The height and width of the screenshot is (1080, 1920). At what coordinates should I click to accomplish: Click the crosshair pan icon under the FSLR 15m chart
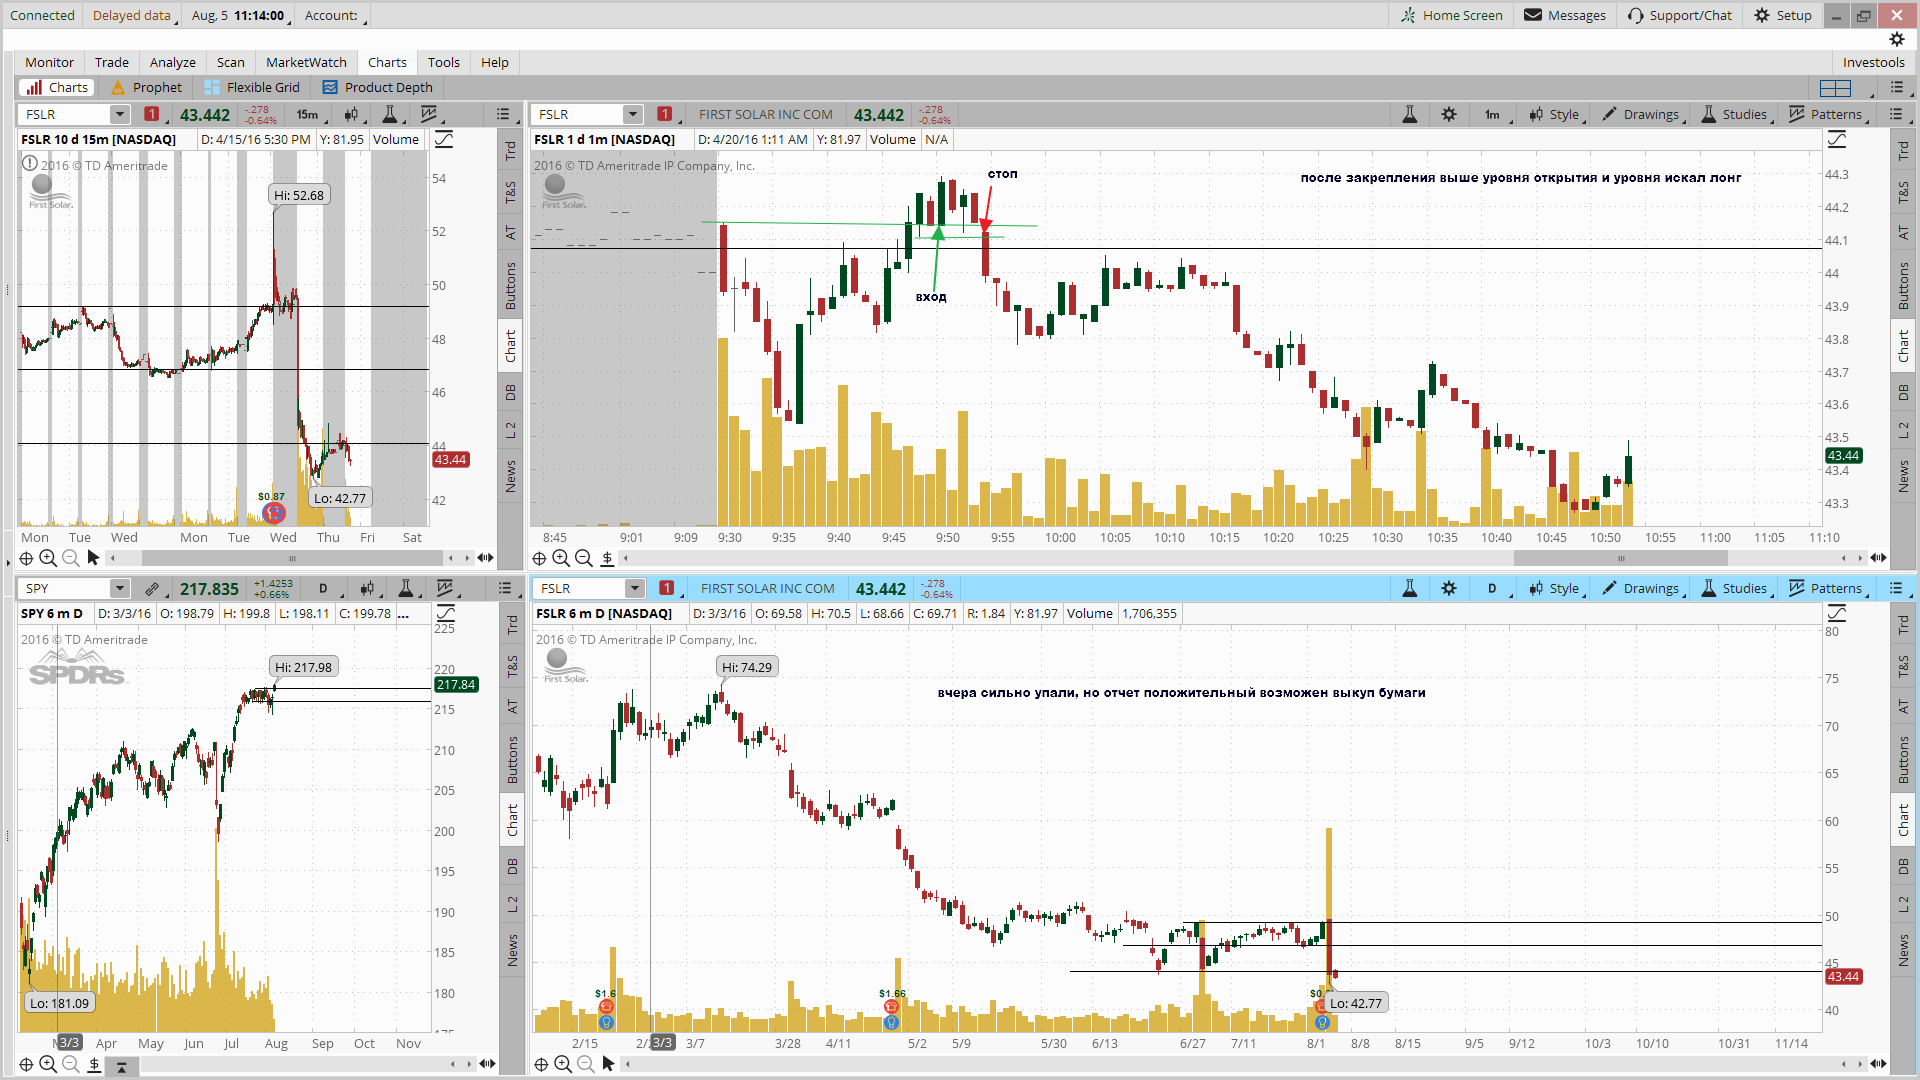pyautogui.click(x=26, y=558)
